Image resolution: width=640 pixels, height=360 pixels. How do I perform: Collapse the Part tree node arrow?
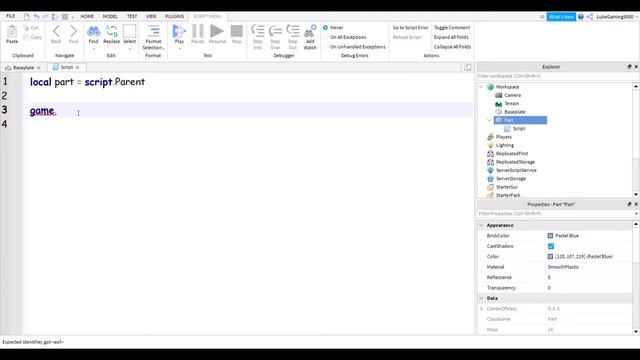[489, 120]
